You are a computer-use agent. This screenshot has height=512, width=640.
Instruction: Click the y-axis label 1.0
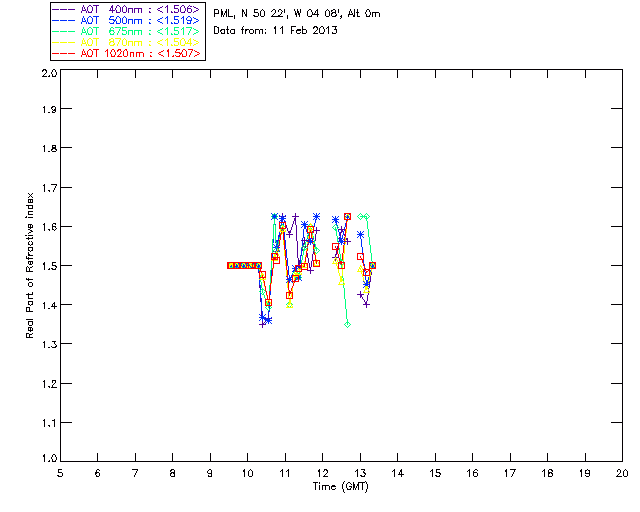(49, 458)
